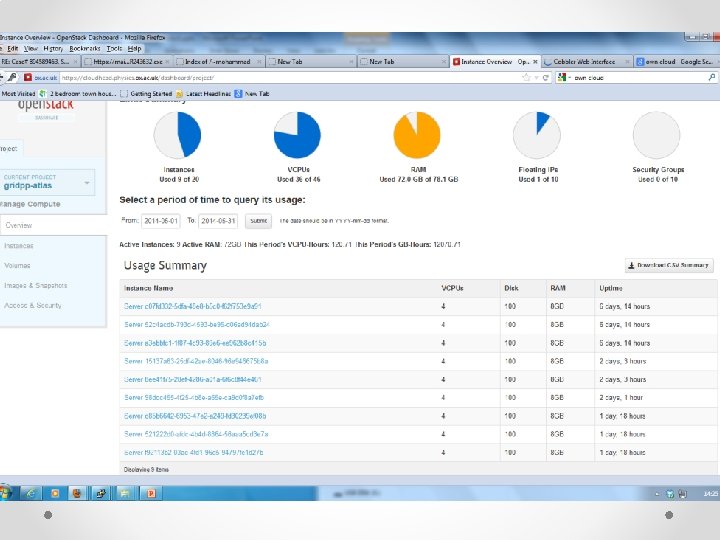Open Images & Snapshots in the sidebar
Screen dimensions: 720x540
point(35,285)
